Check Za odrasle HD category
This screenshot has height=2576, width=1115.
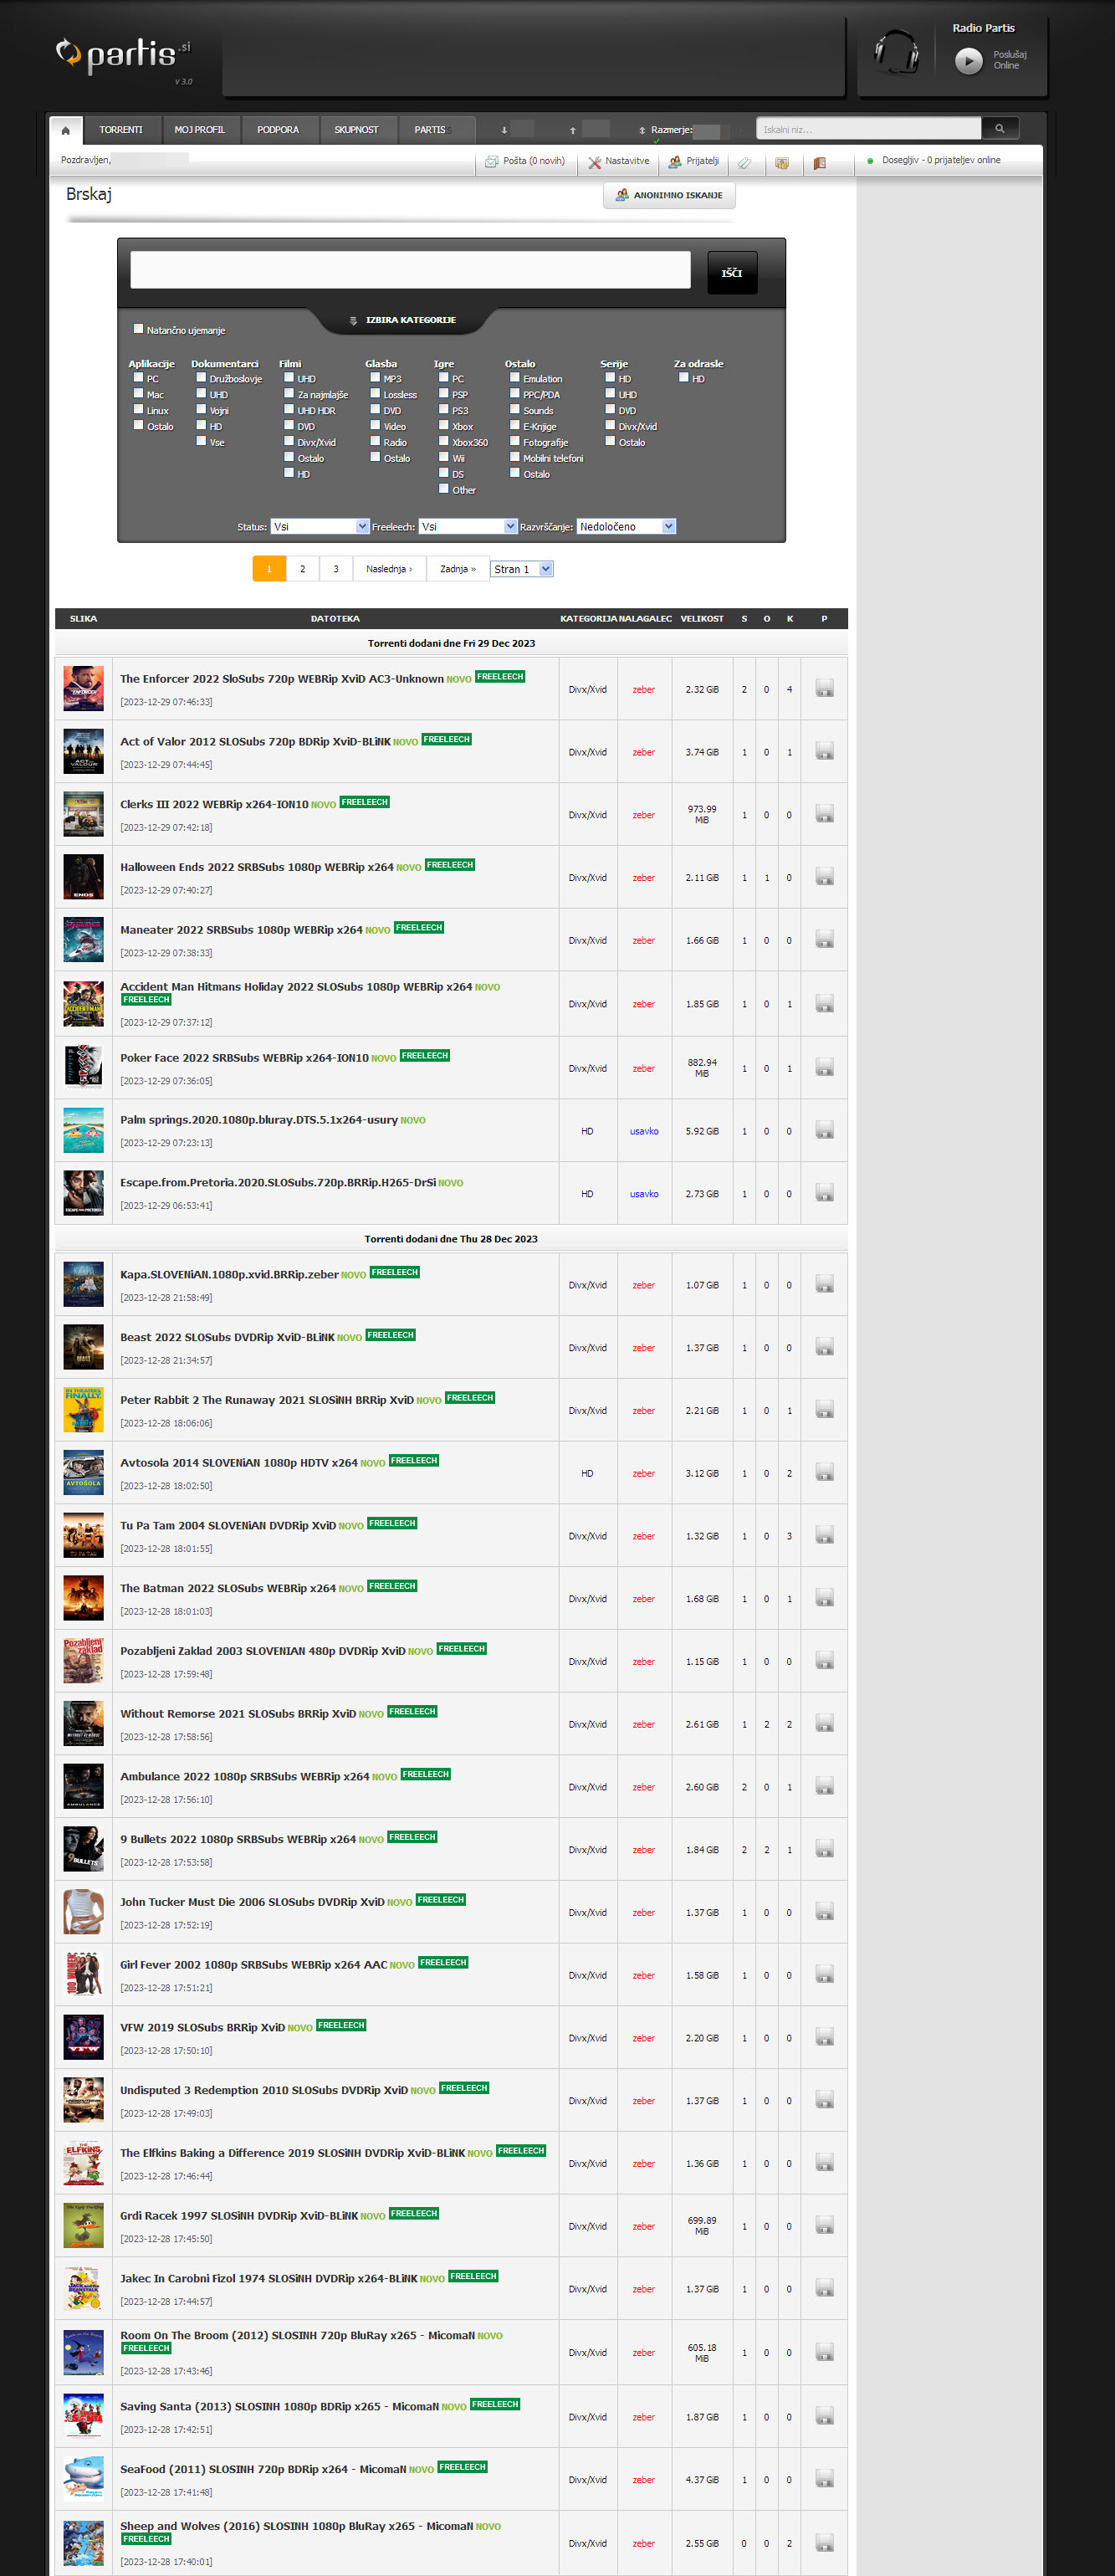coord(684,378)
